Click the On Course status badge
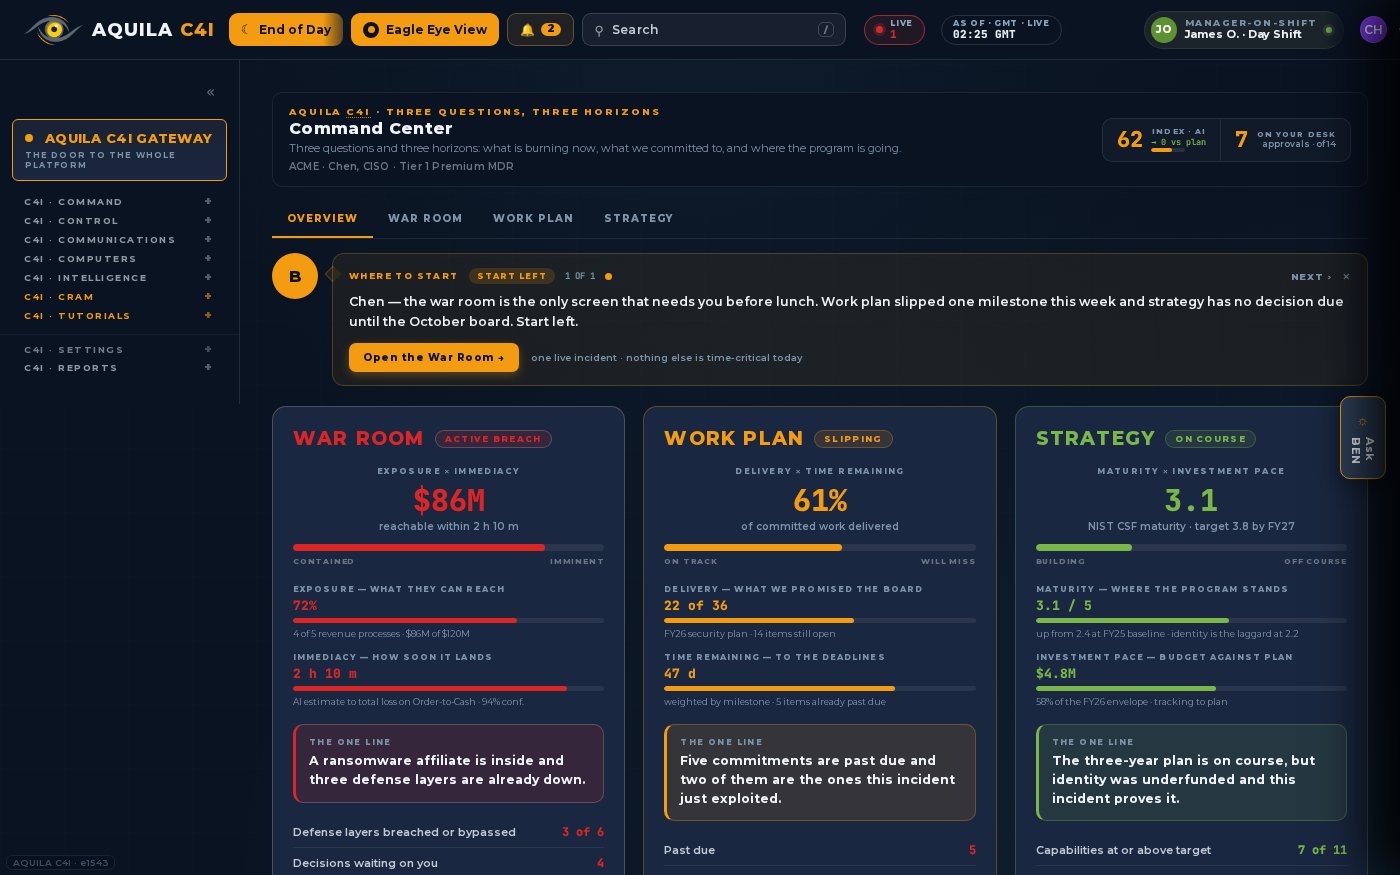The image size is (1400, 875). 1210,439
